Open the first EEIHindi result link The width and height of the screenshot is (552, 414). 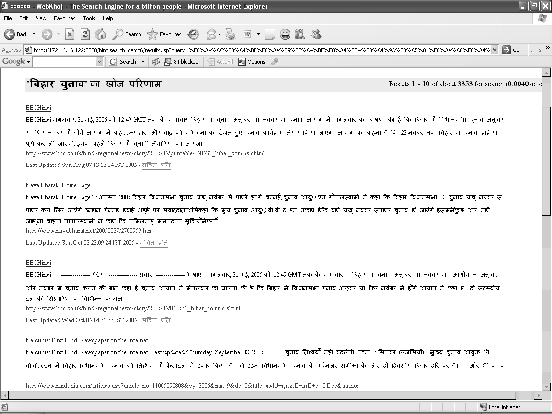(38, 108)
